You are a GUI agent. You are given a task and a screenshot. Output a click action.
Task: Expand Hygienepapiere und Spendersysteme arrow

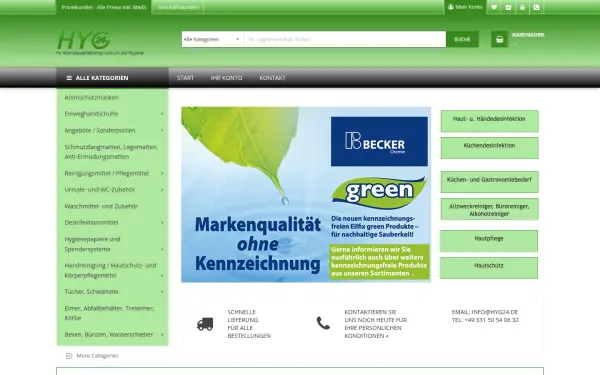(162, 249)
